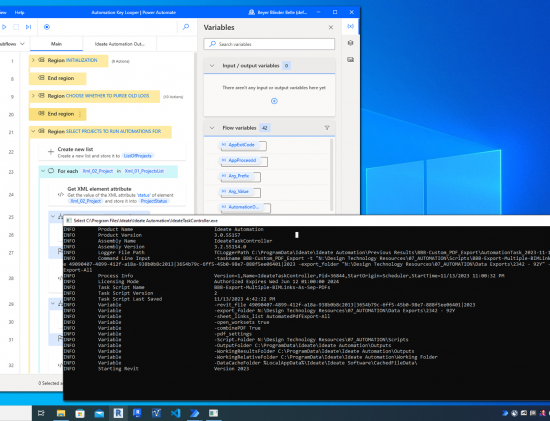Click ProjectStatus variable token in line 24

[154, 201]
